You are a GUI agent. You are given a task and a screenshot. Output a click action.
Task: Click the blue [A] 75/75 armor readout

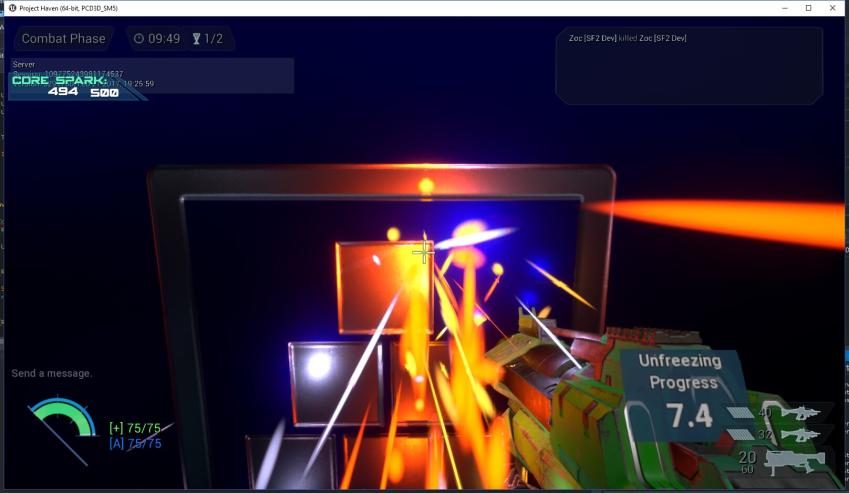pyautogui.click(x=135, y=444)
